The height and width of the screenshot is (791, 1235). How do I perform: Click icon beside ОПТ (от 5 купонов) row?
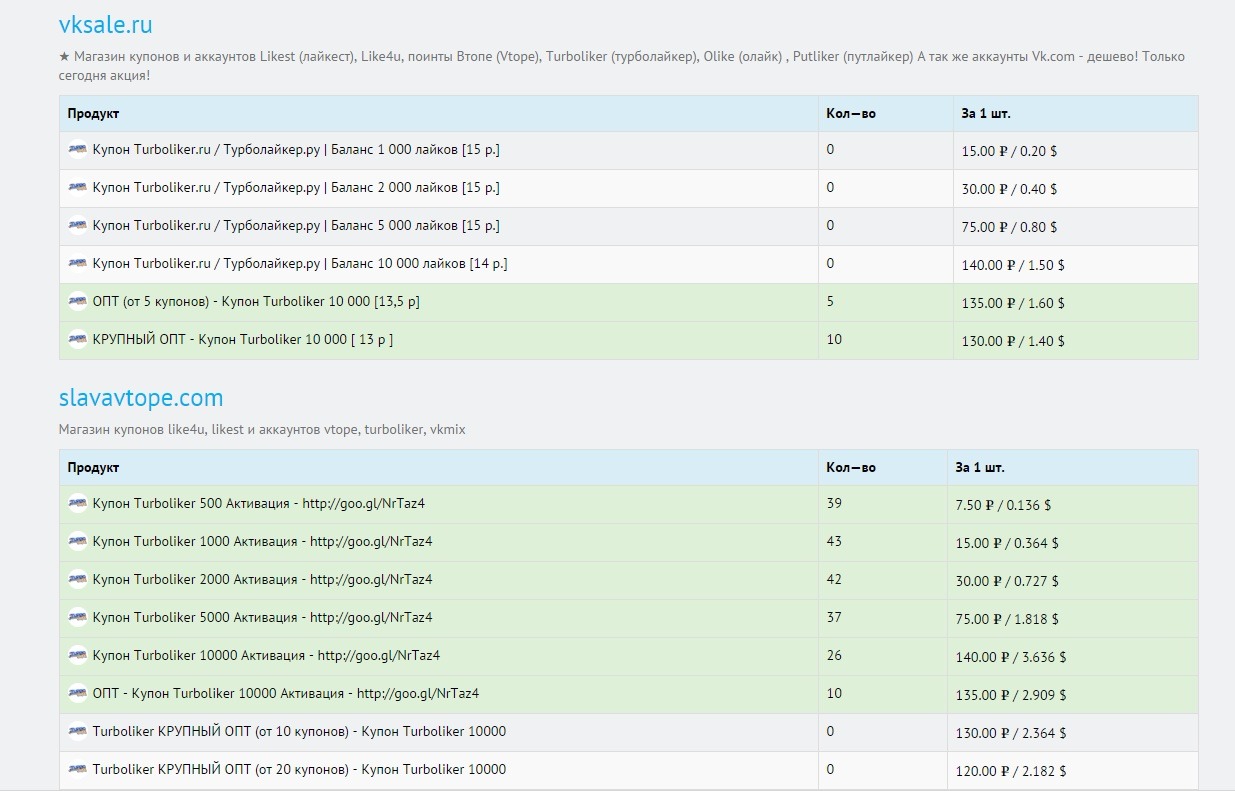(77, 302)
